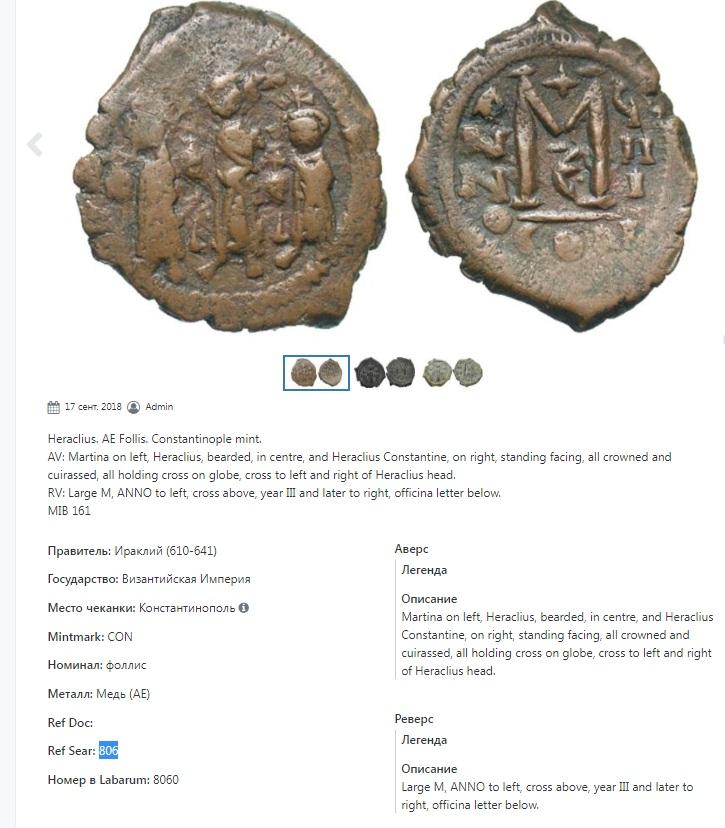The width and height of the screenshot is (725, 828).
Task: Click the Реверс section heading
Action: 414,719
